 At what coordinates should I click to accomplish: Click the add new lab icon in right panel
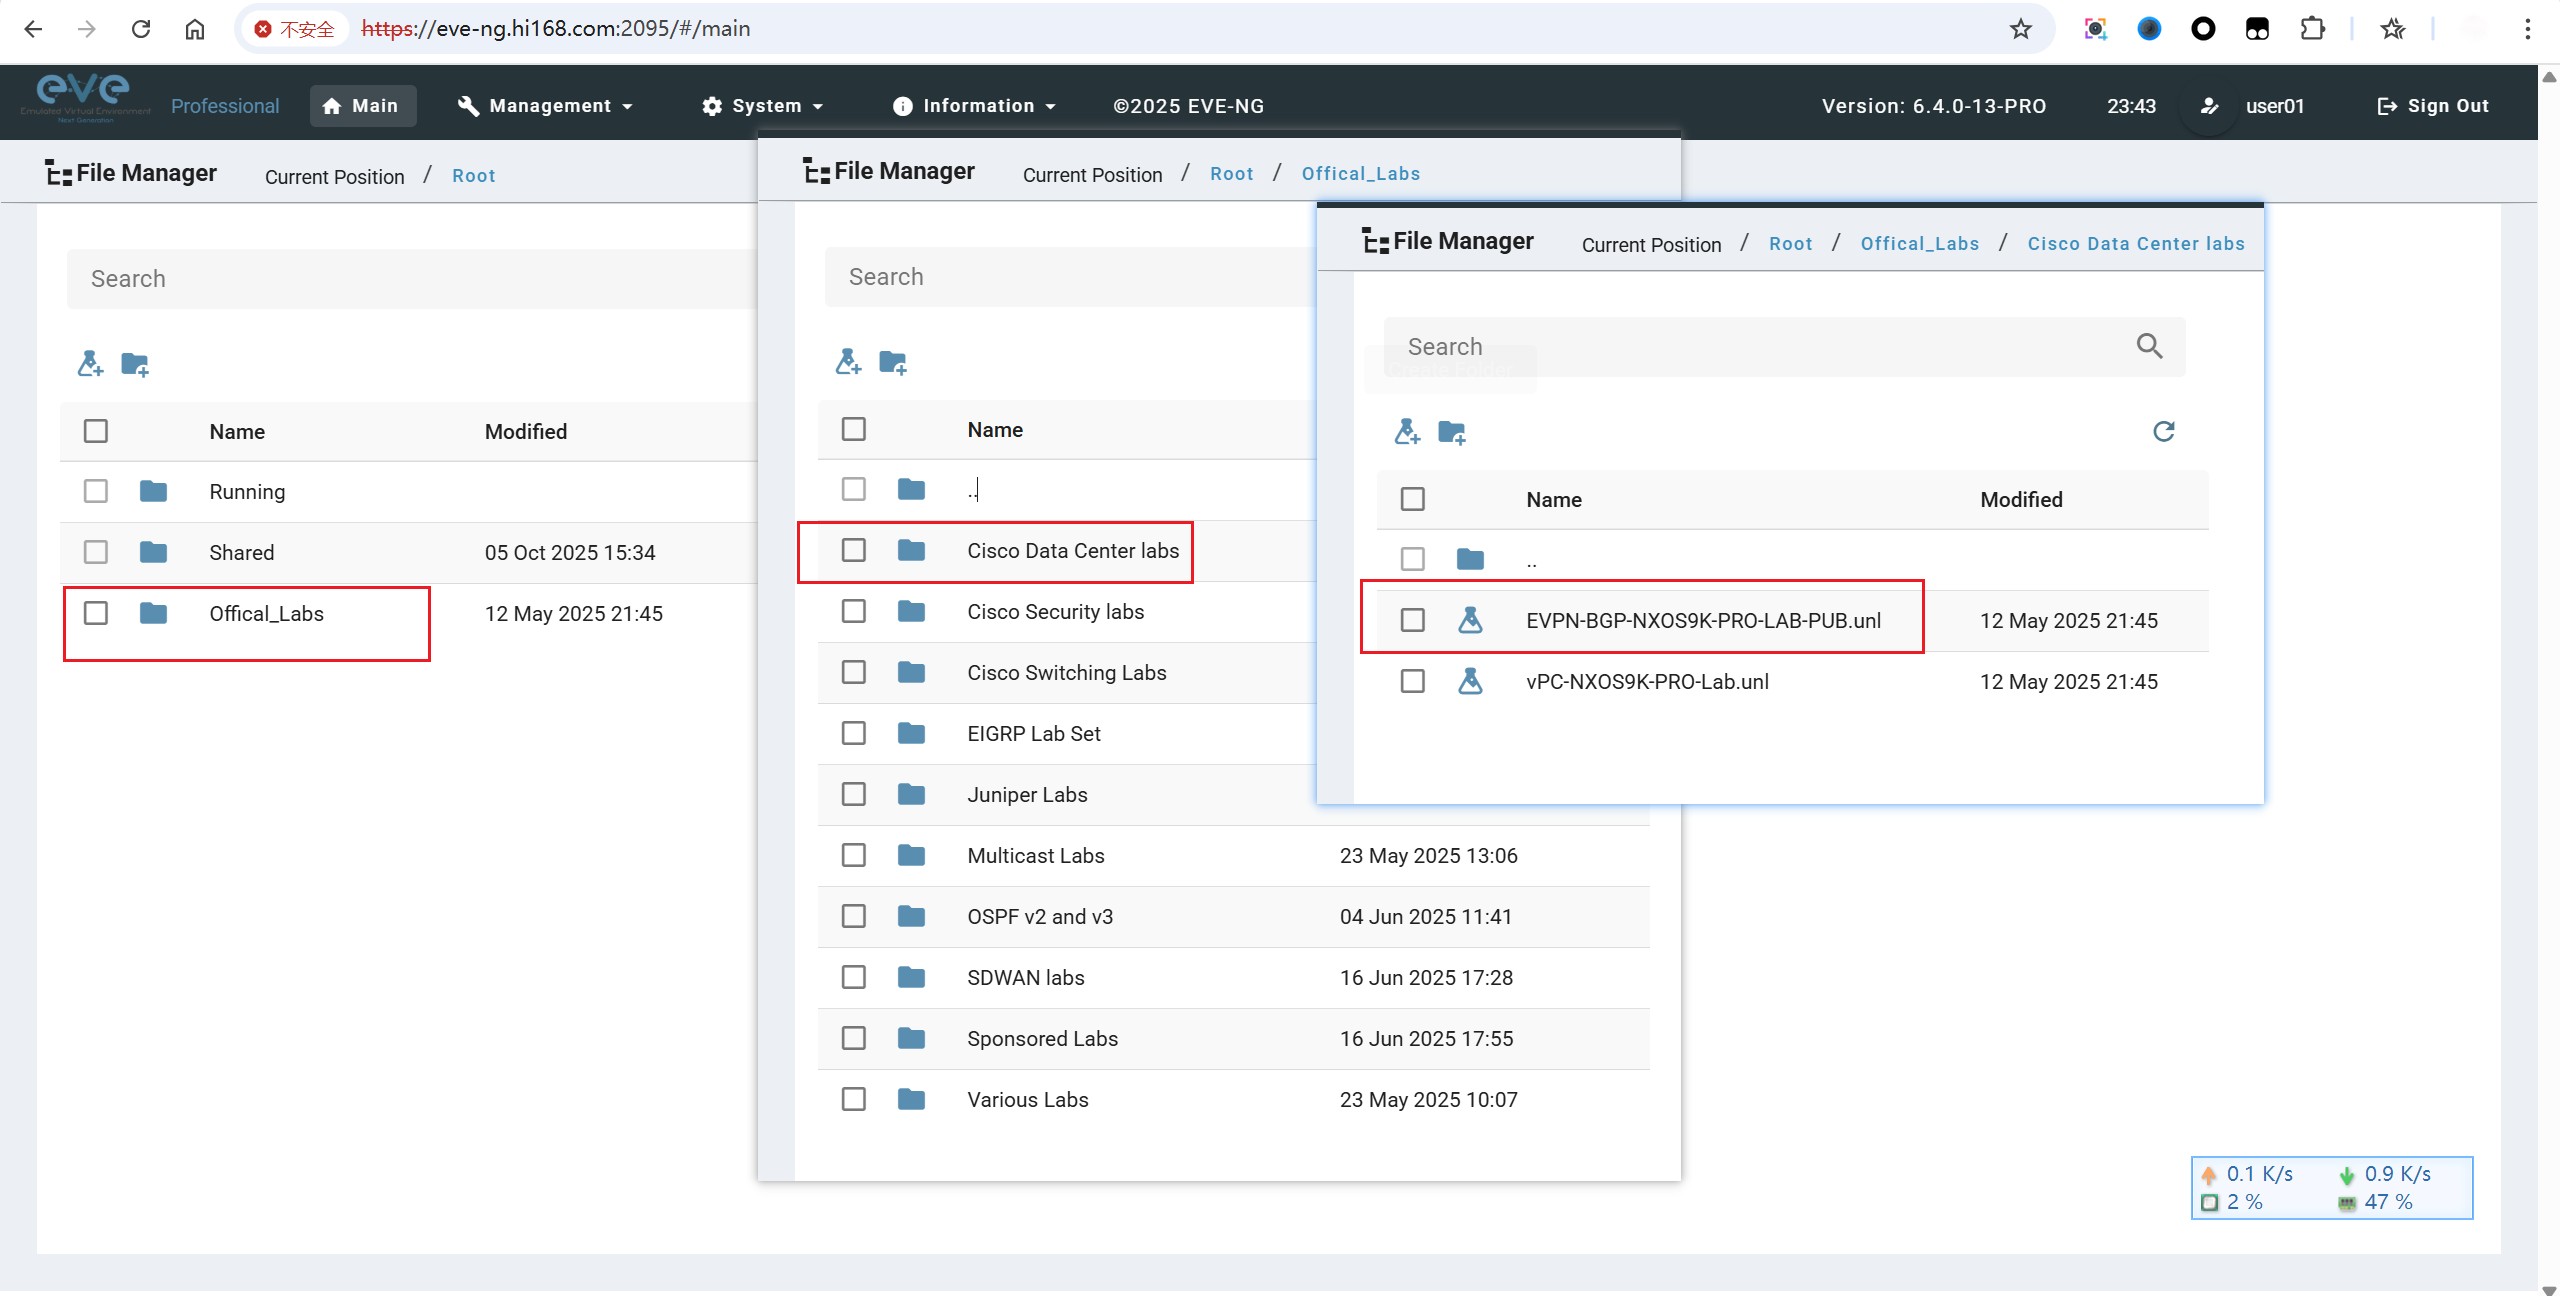tap(1407, 432)
